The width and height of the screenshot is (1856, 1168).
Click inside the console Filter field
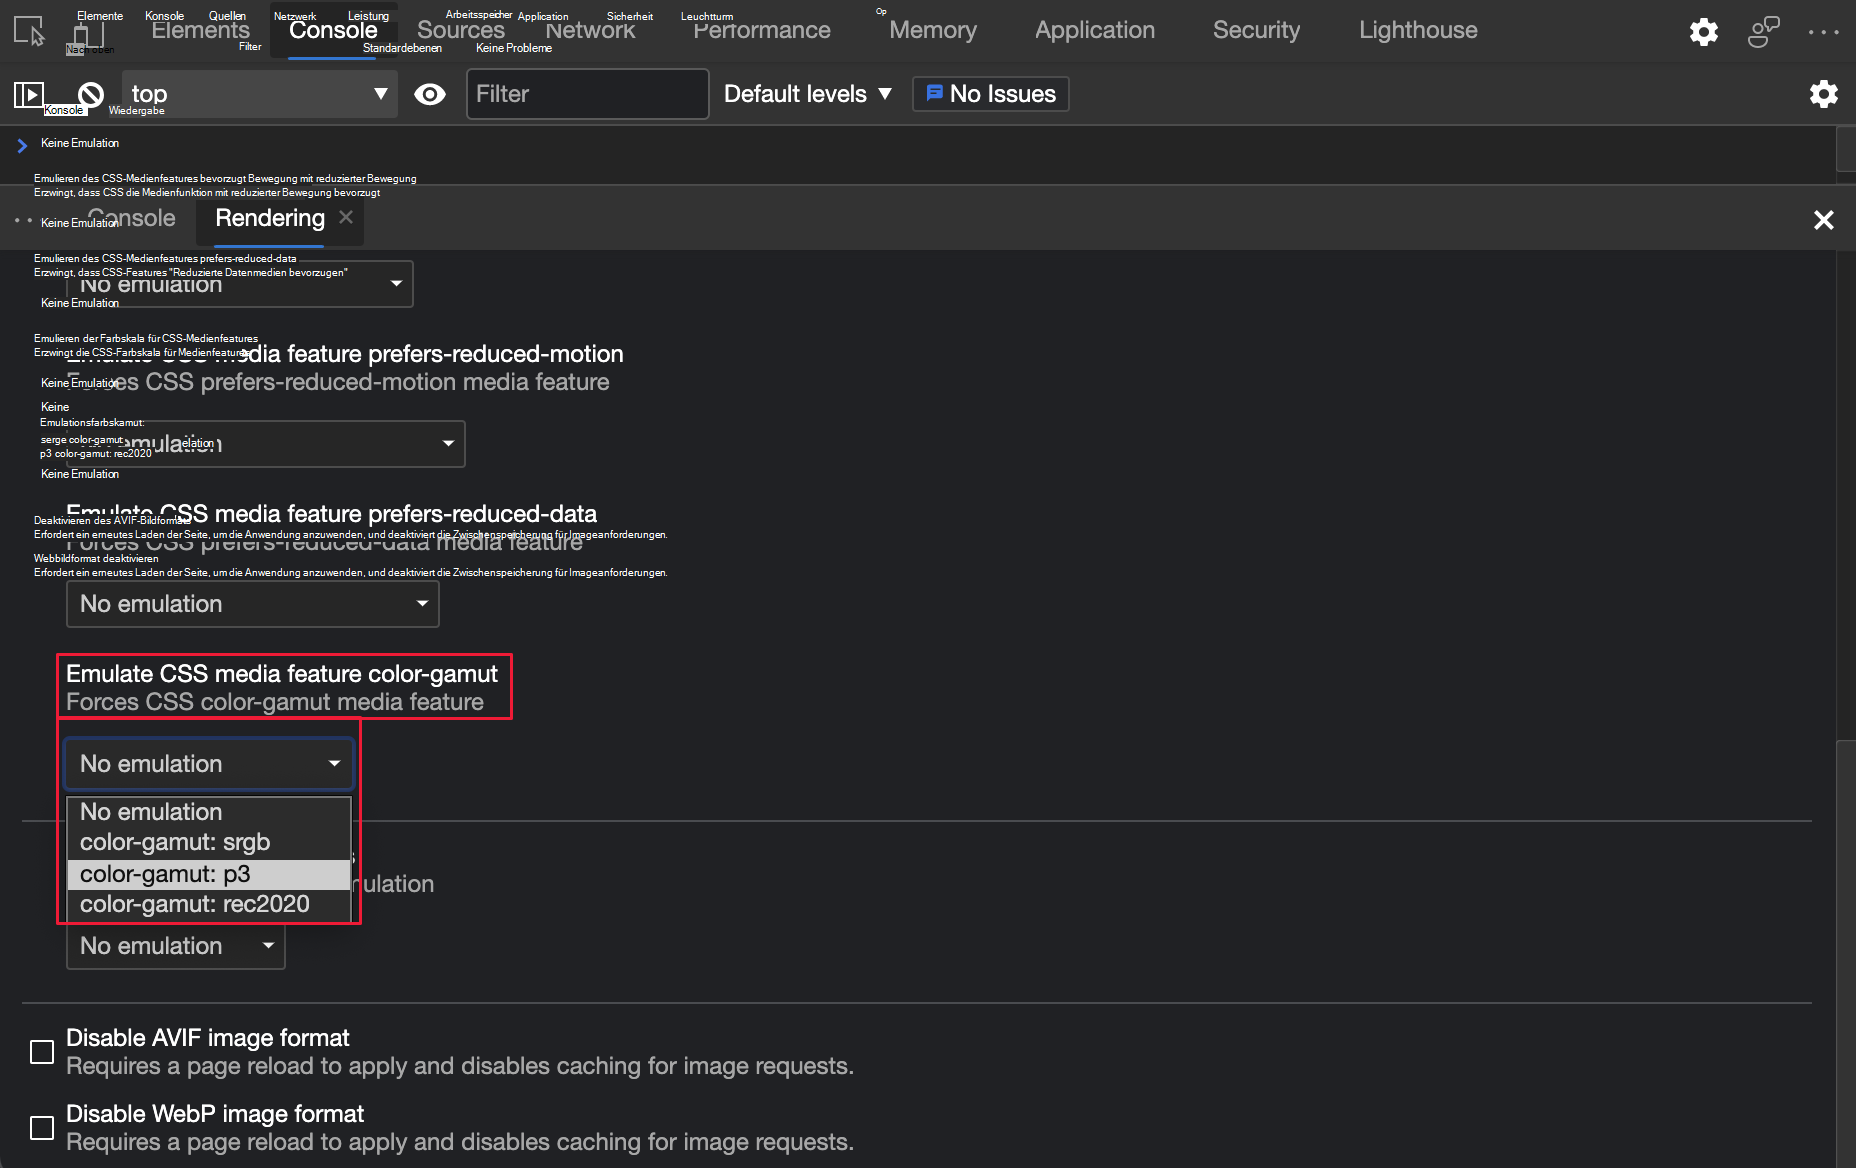[587, 94]
